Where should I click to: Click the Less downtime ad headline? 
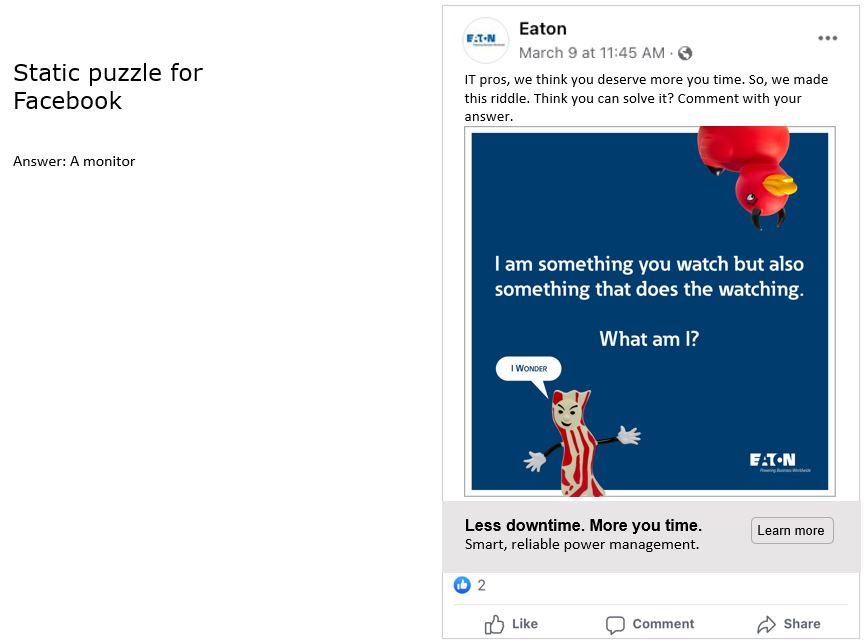(583, 526)
